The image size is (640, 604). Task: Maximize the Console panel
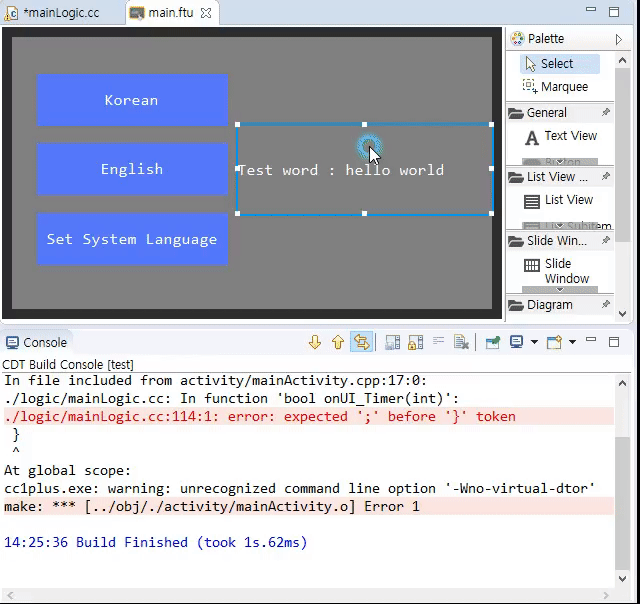(x=614, y=342)
